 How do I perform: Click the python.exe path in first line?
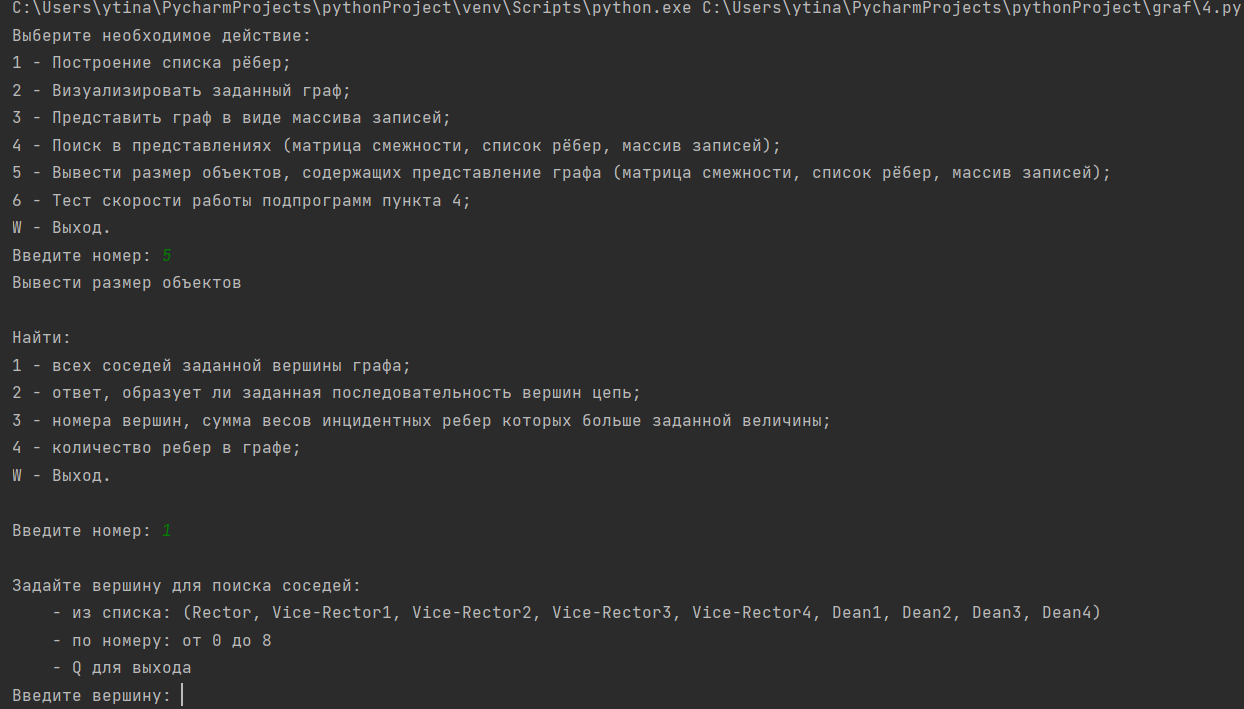[x=352, y=8]
